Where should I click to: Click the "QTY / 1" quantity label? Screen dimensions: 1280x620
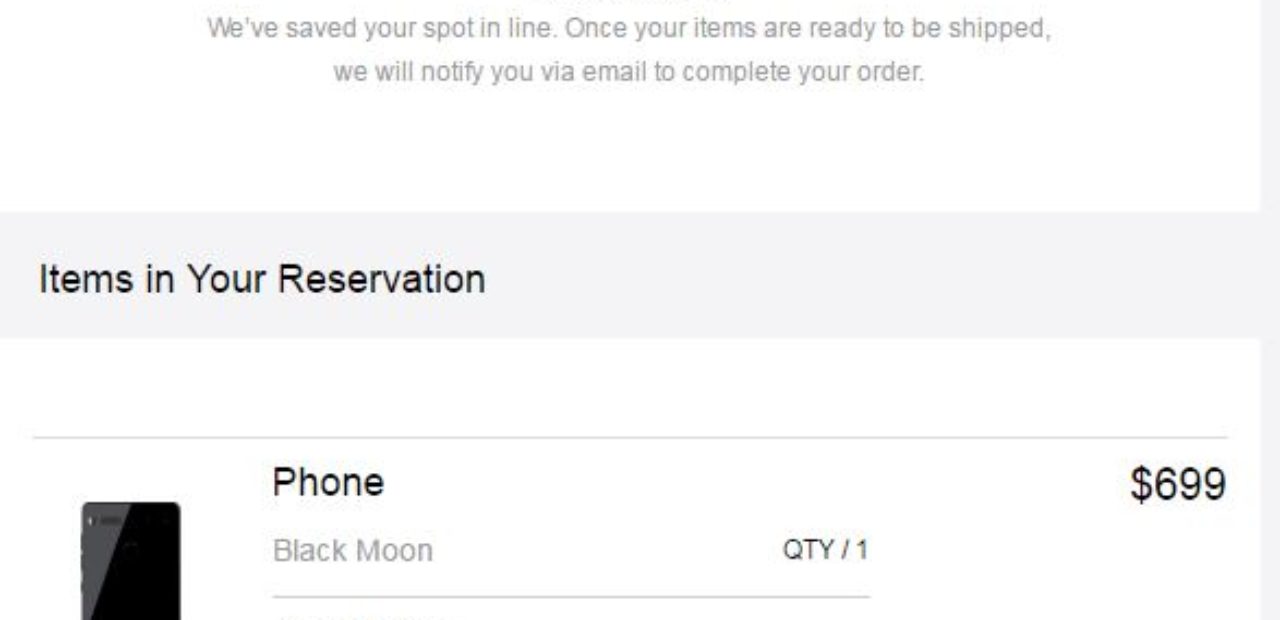[825, 550]
